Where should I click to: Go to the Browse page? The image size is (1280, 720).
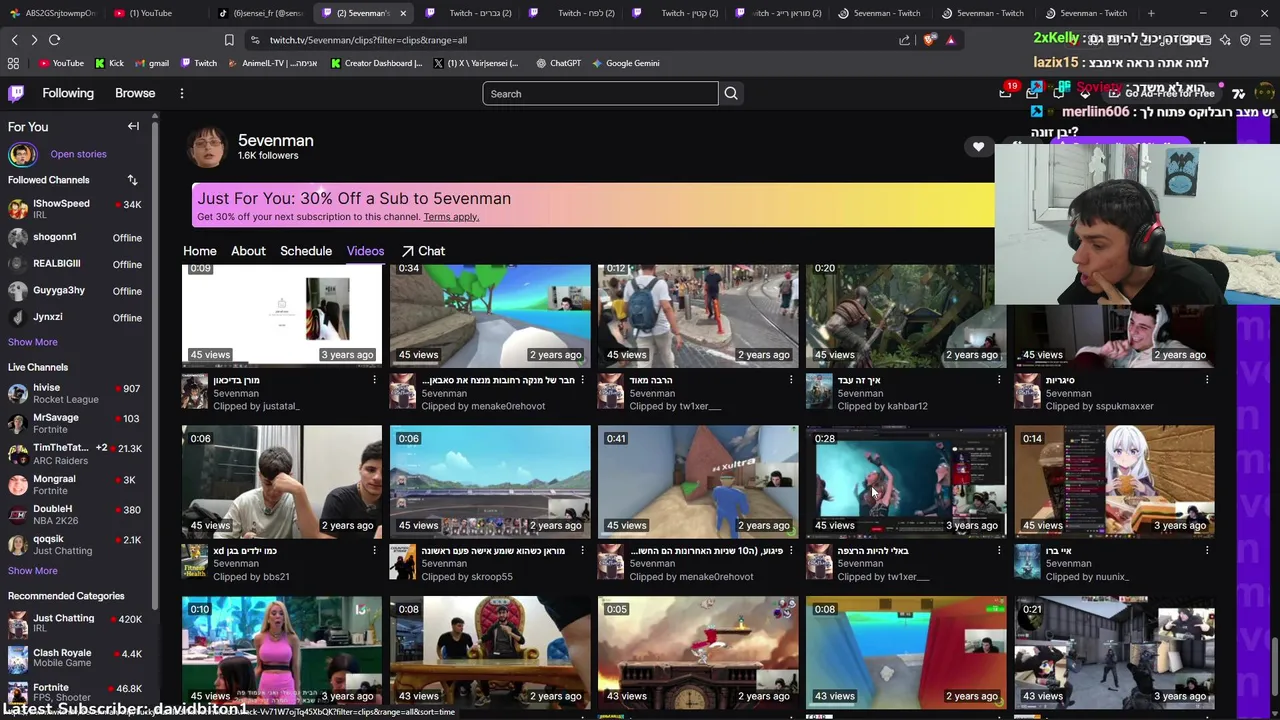(x=135, y=93)
